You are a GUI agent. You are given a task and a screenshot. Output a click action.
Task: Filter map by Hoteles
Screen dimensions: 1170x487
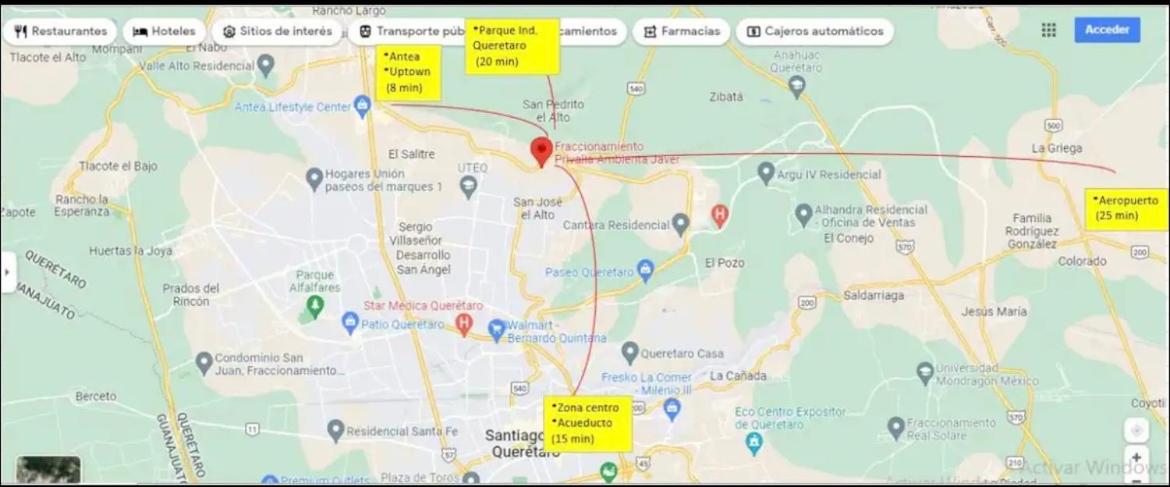click(x=164, y=31)
